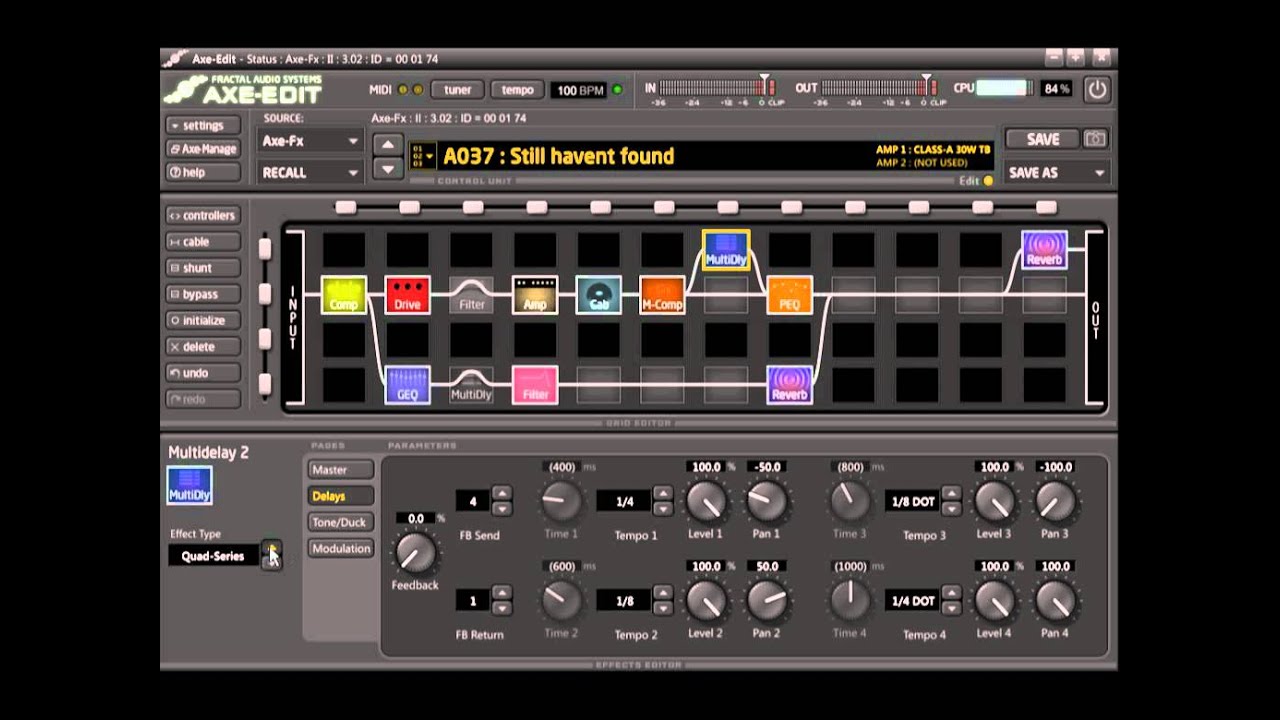Click the bypass button

click(204, 294)
